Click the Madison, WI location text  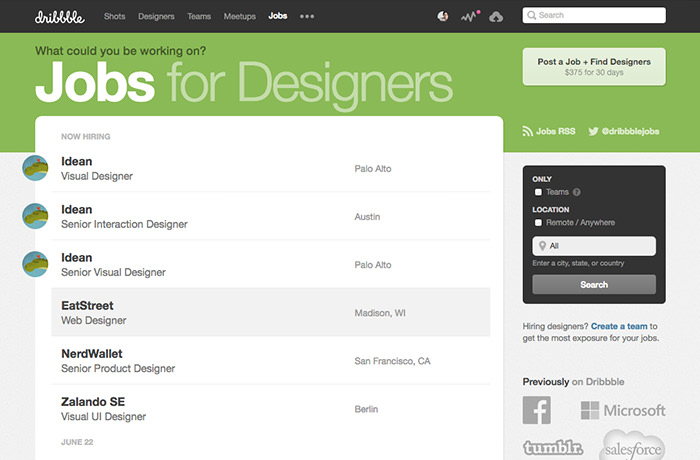click(x=380, y=313)
